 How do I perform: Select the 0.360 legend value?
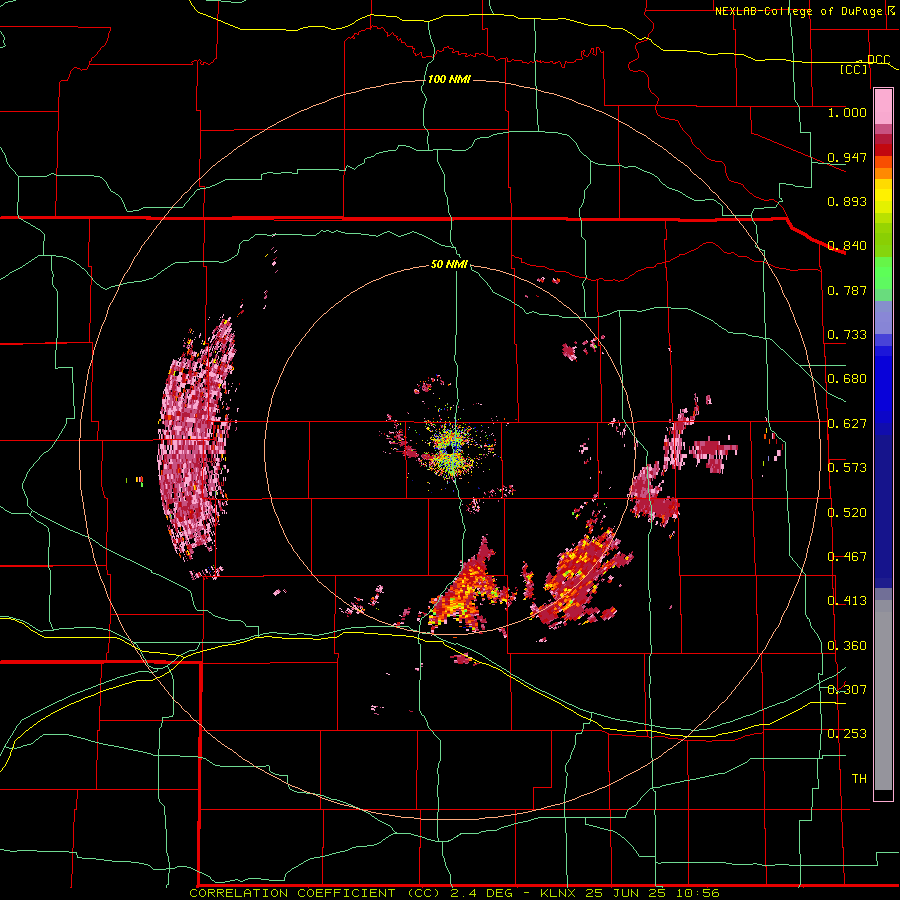[x=847, y=646]
